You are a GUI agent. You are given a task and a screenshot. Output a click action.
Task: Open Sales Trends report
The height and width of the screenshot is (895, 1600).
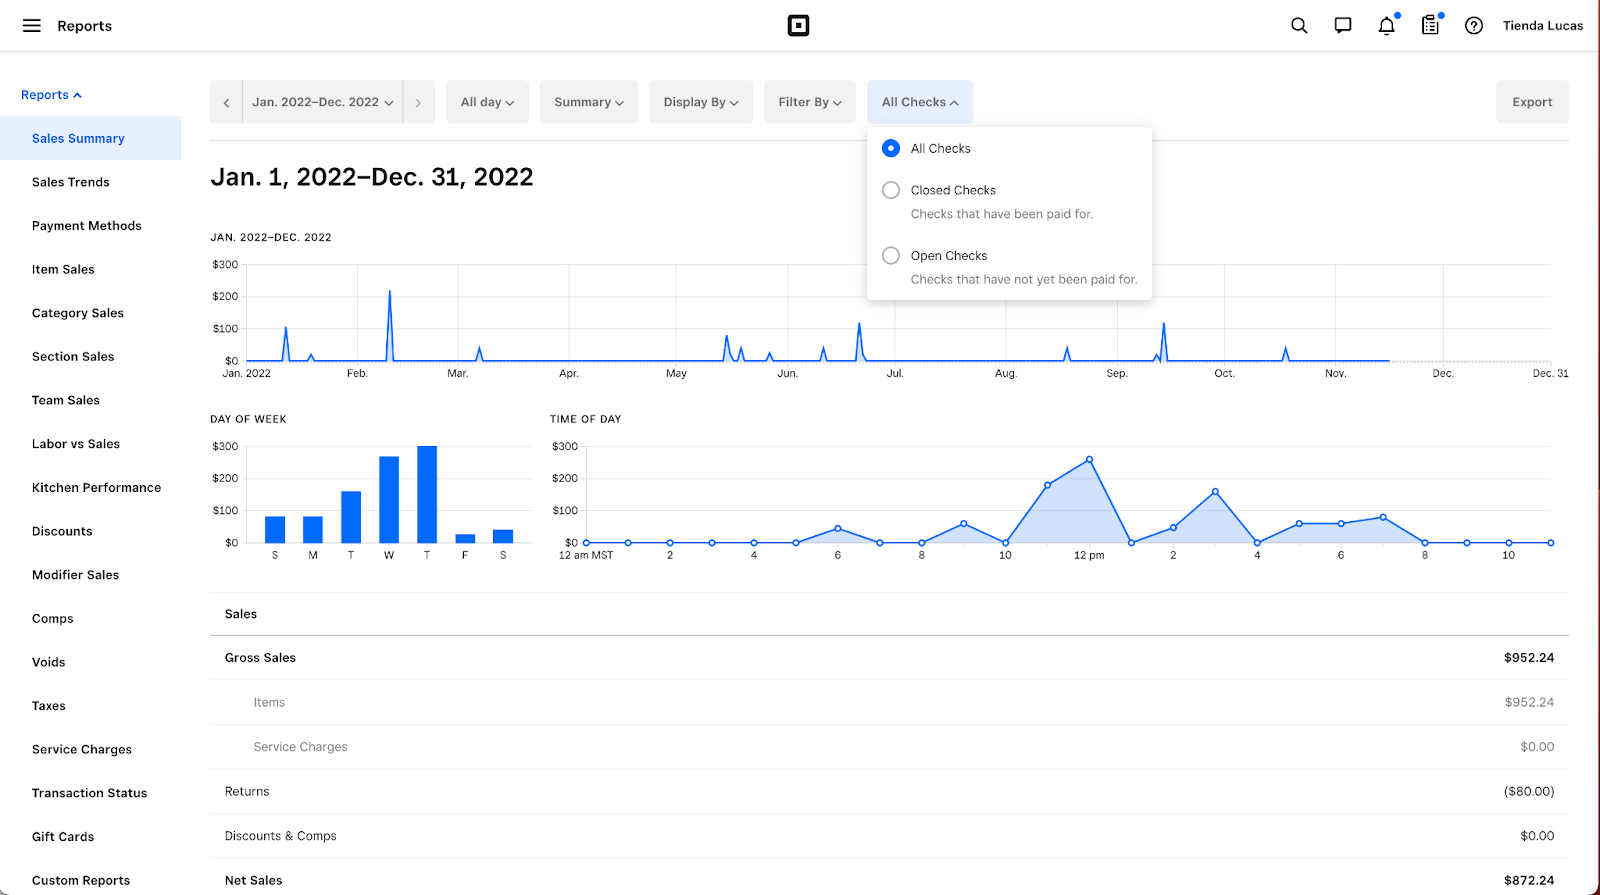71,182
